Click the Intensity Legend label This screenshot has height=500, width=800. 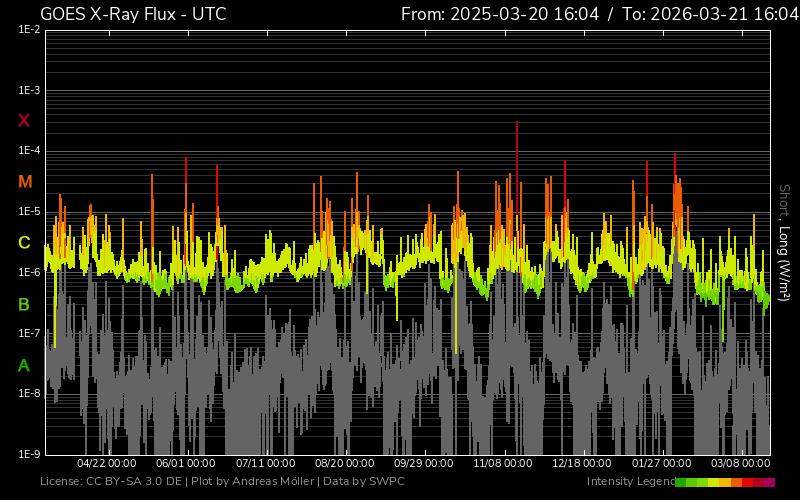pyautogui.click(x=630, y=482)
